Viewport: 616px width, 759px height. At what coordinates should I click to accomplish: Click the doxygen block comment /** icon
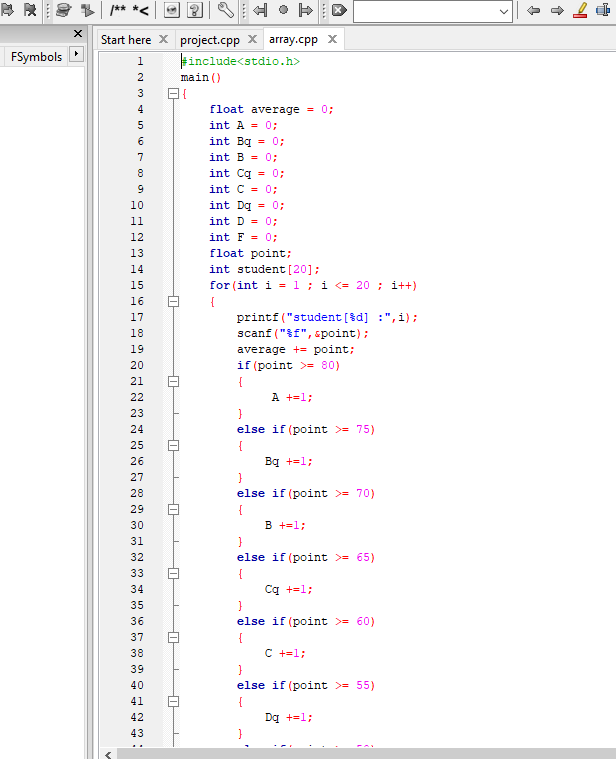[119, 10]
